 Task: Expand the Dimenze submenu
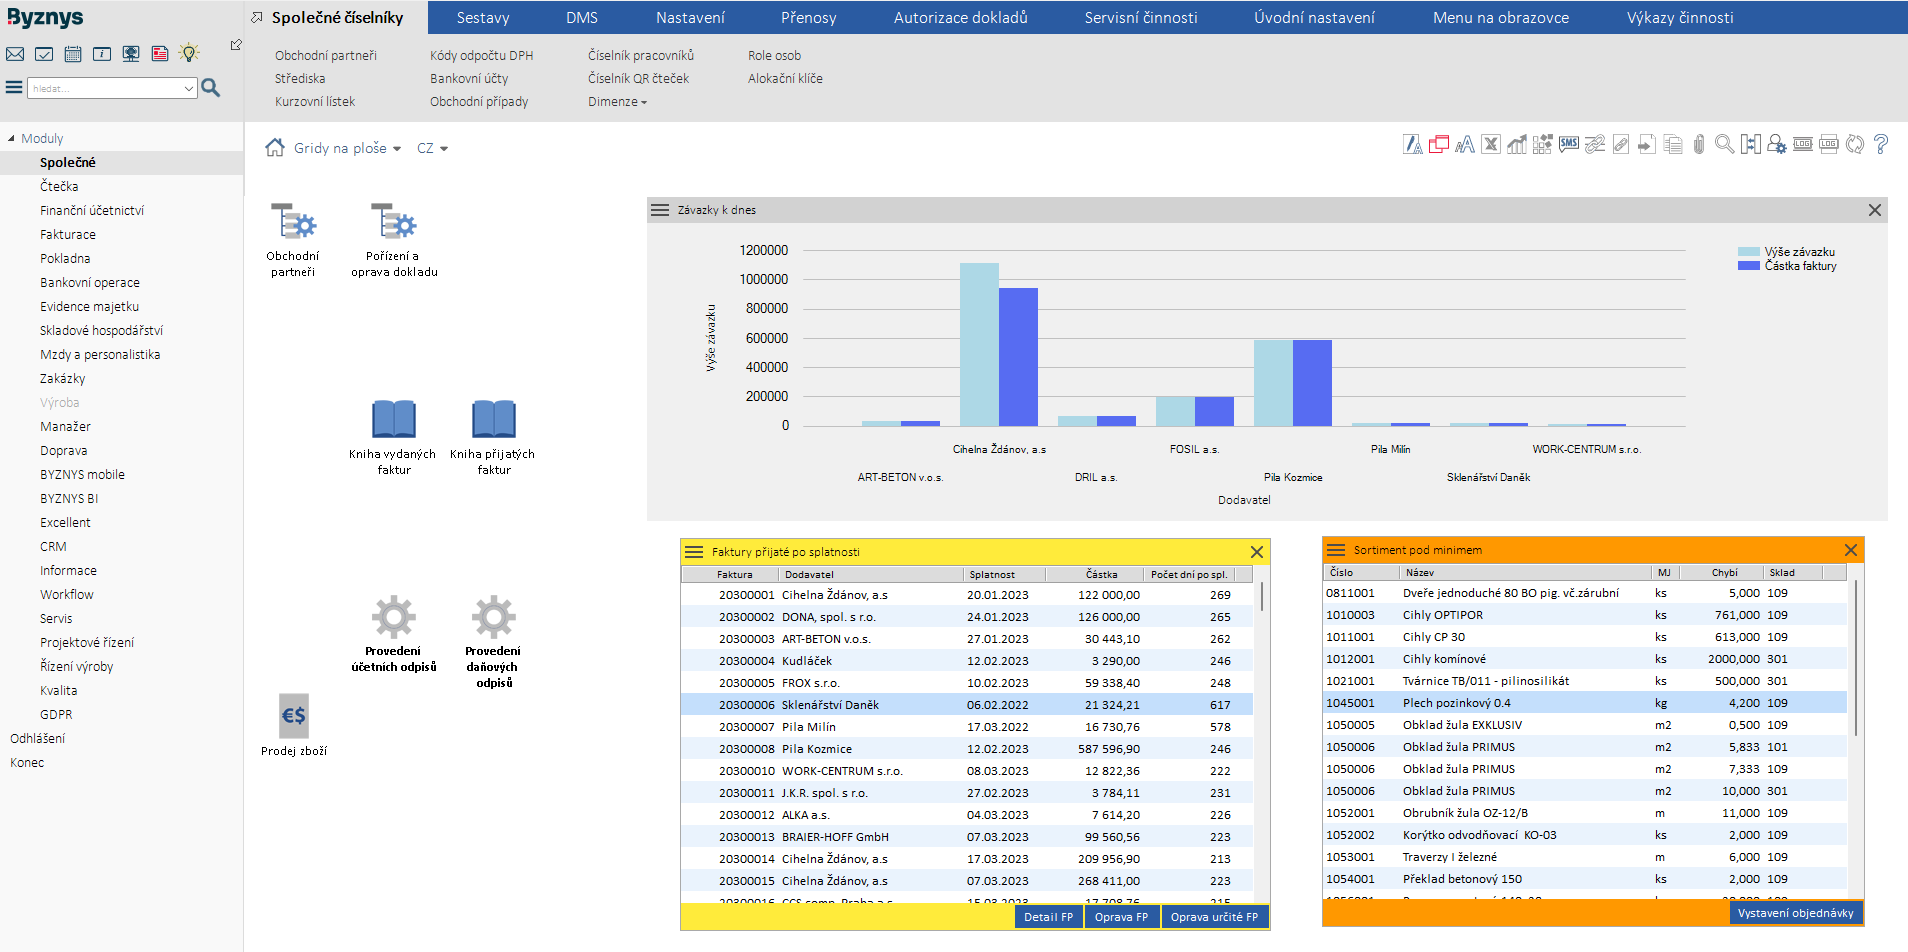pos(617,102)
